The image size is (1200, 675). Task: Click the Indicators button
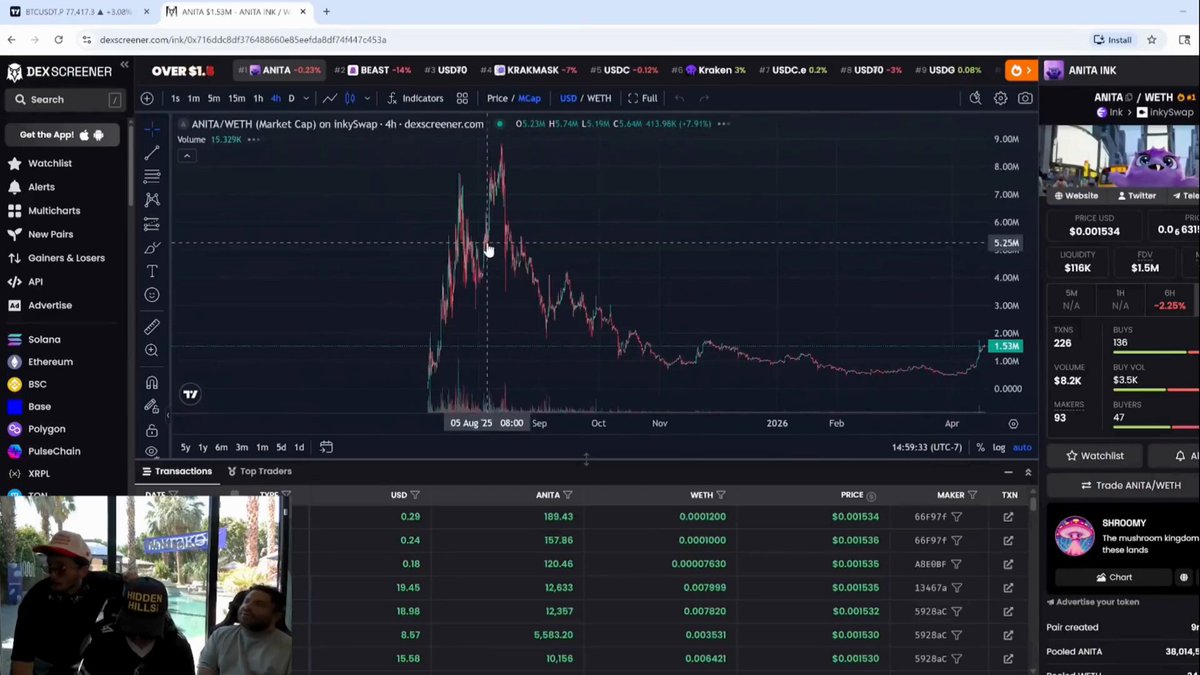pyautogui.click(x=415, y=98)
